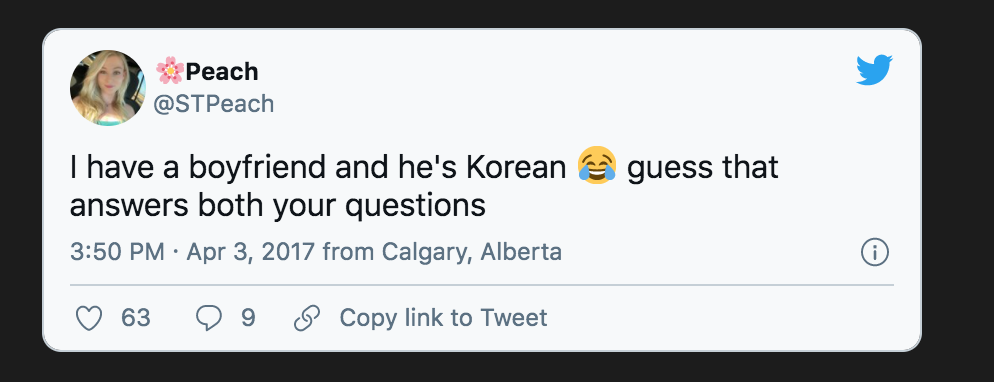Open the Peach display name
The height and width of the screenshot is (382, 994).
222,72
